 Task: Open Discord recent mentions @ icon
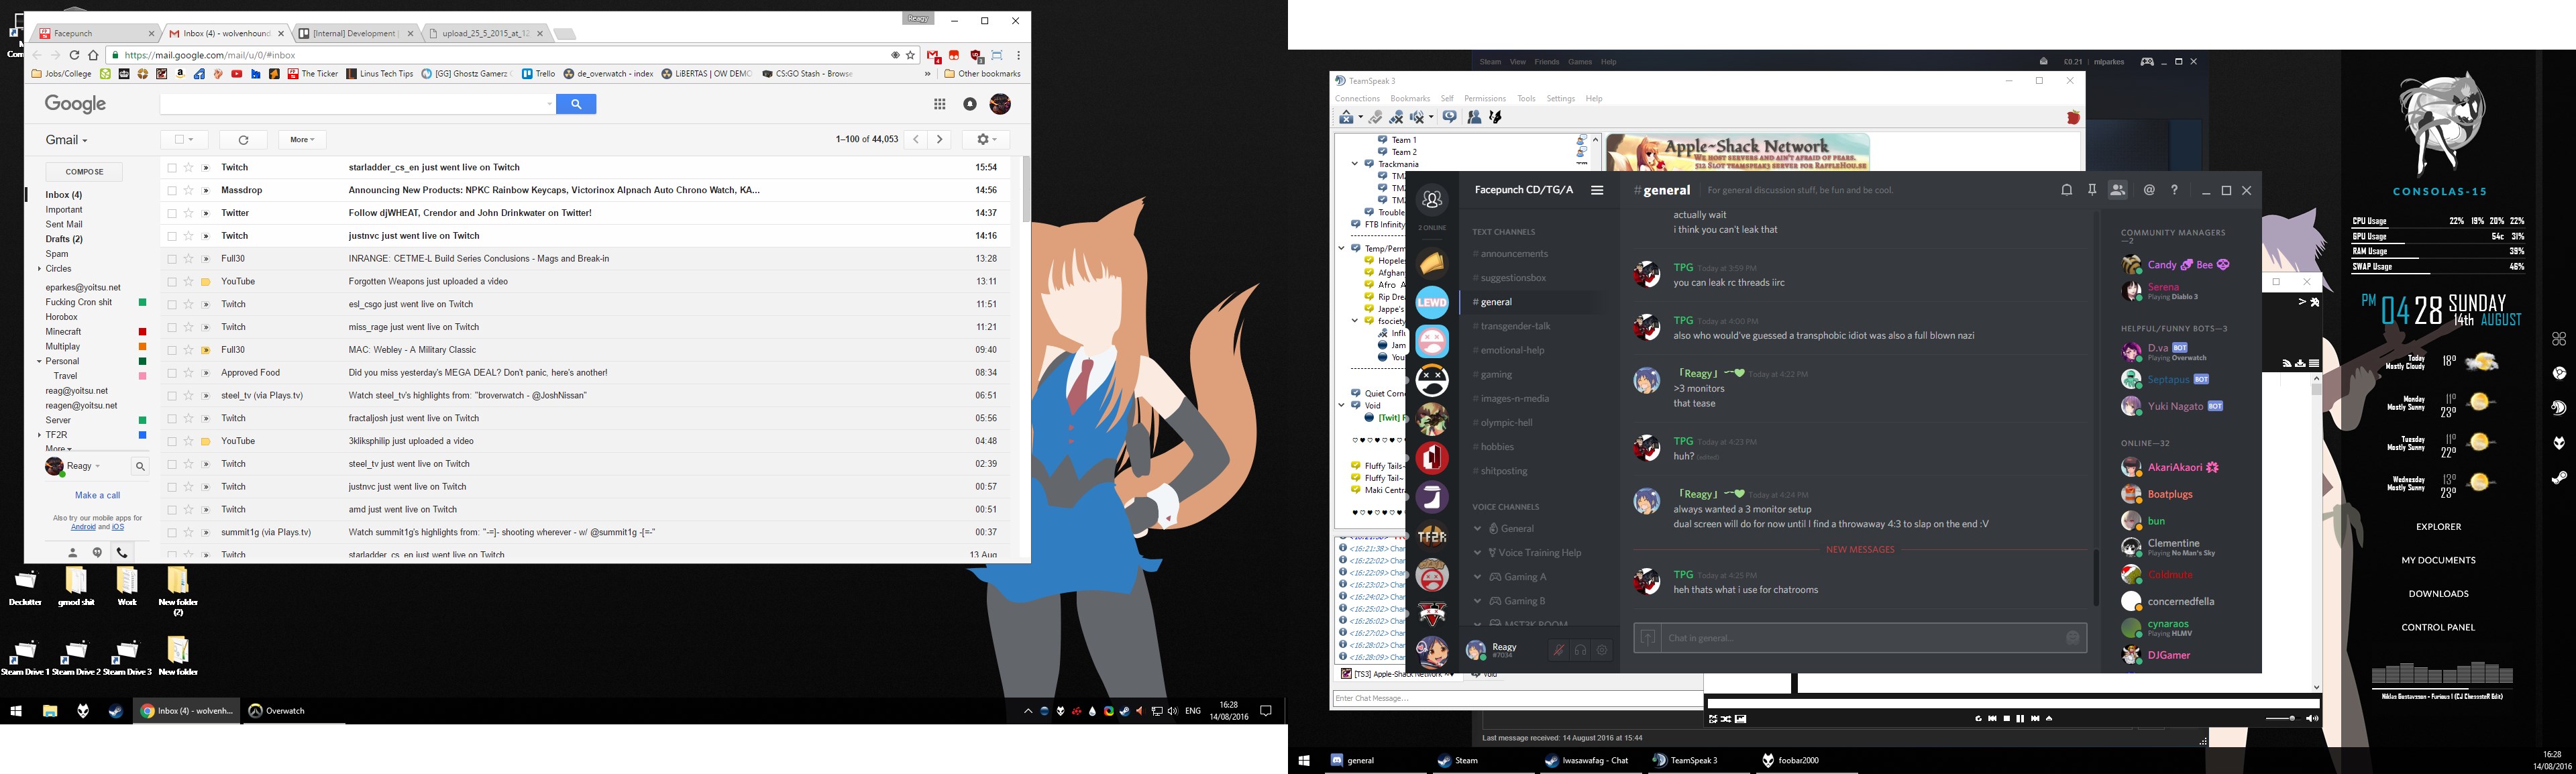click(2148, 190)
